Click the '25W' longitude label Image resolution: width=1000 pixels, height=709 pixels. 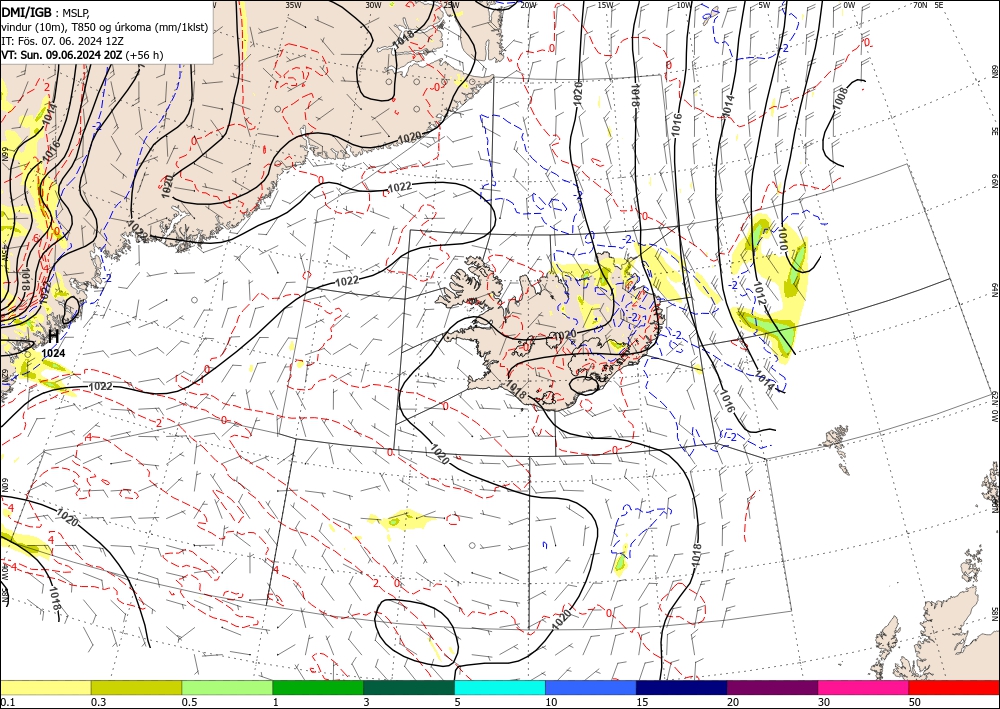tap(450, 5)
